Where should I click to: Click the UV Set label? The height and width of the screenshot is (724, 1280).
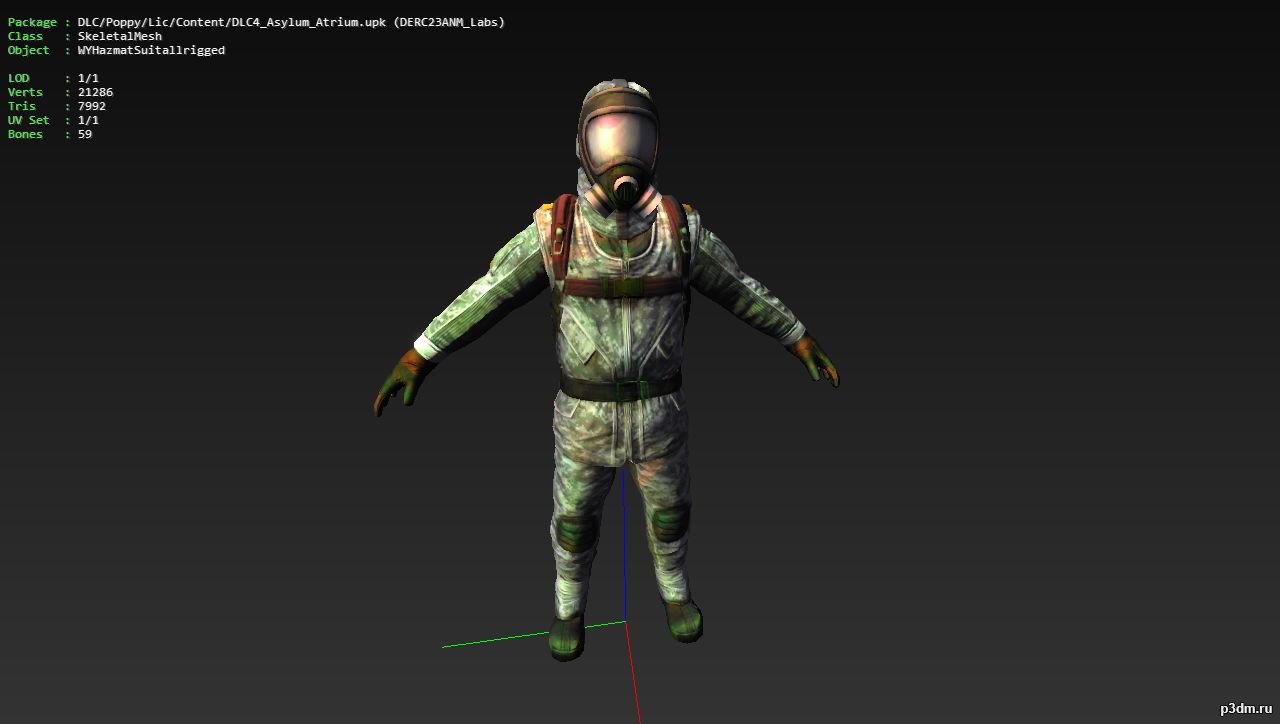(28, 120)
